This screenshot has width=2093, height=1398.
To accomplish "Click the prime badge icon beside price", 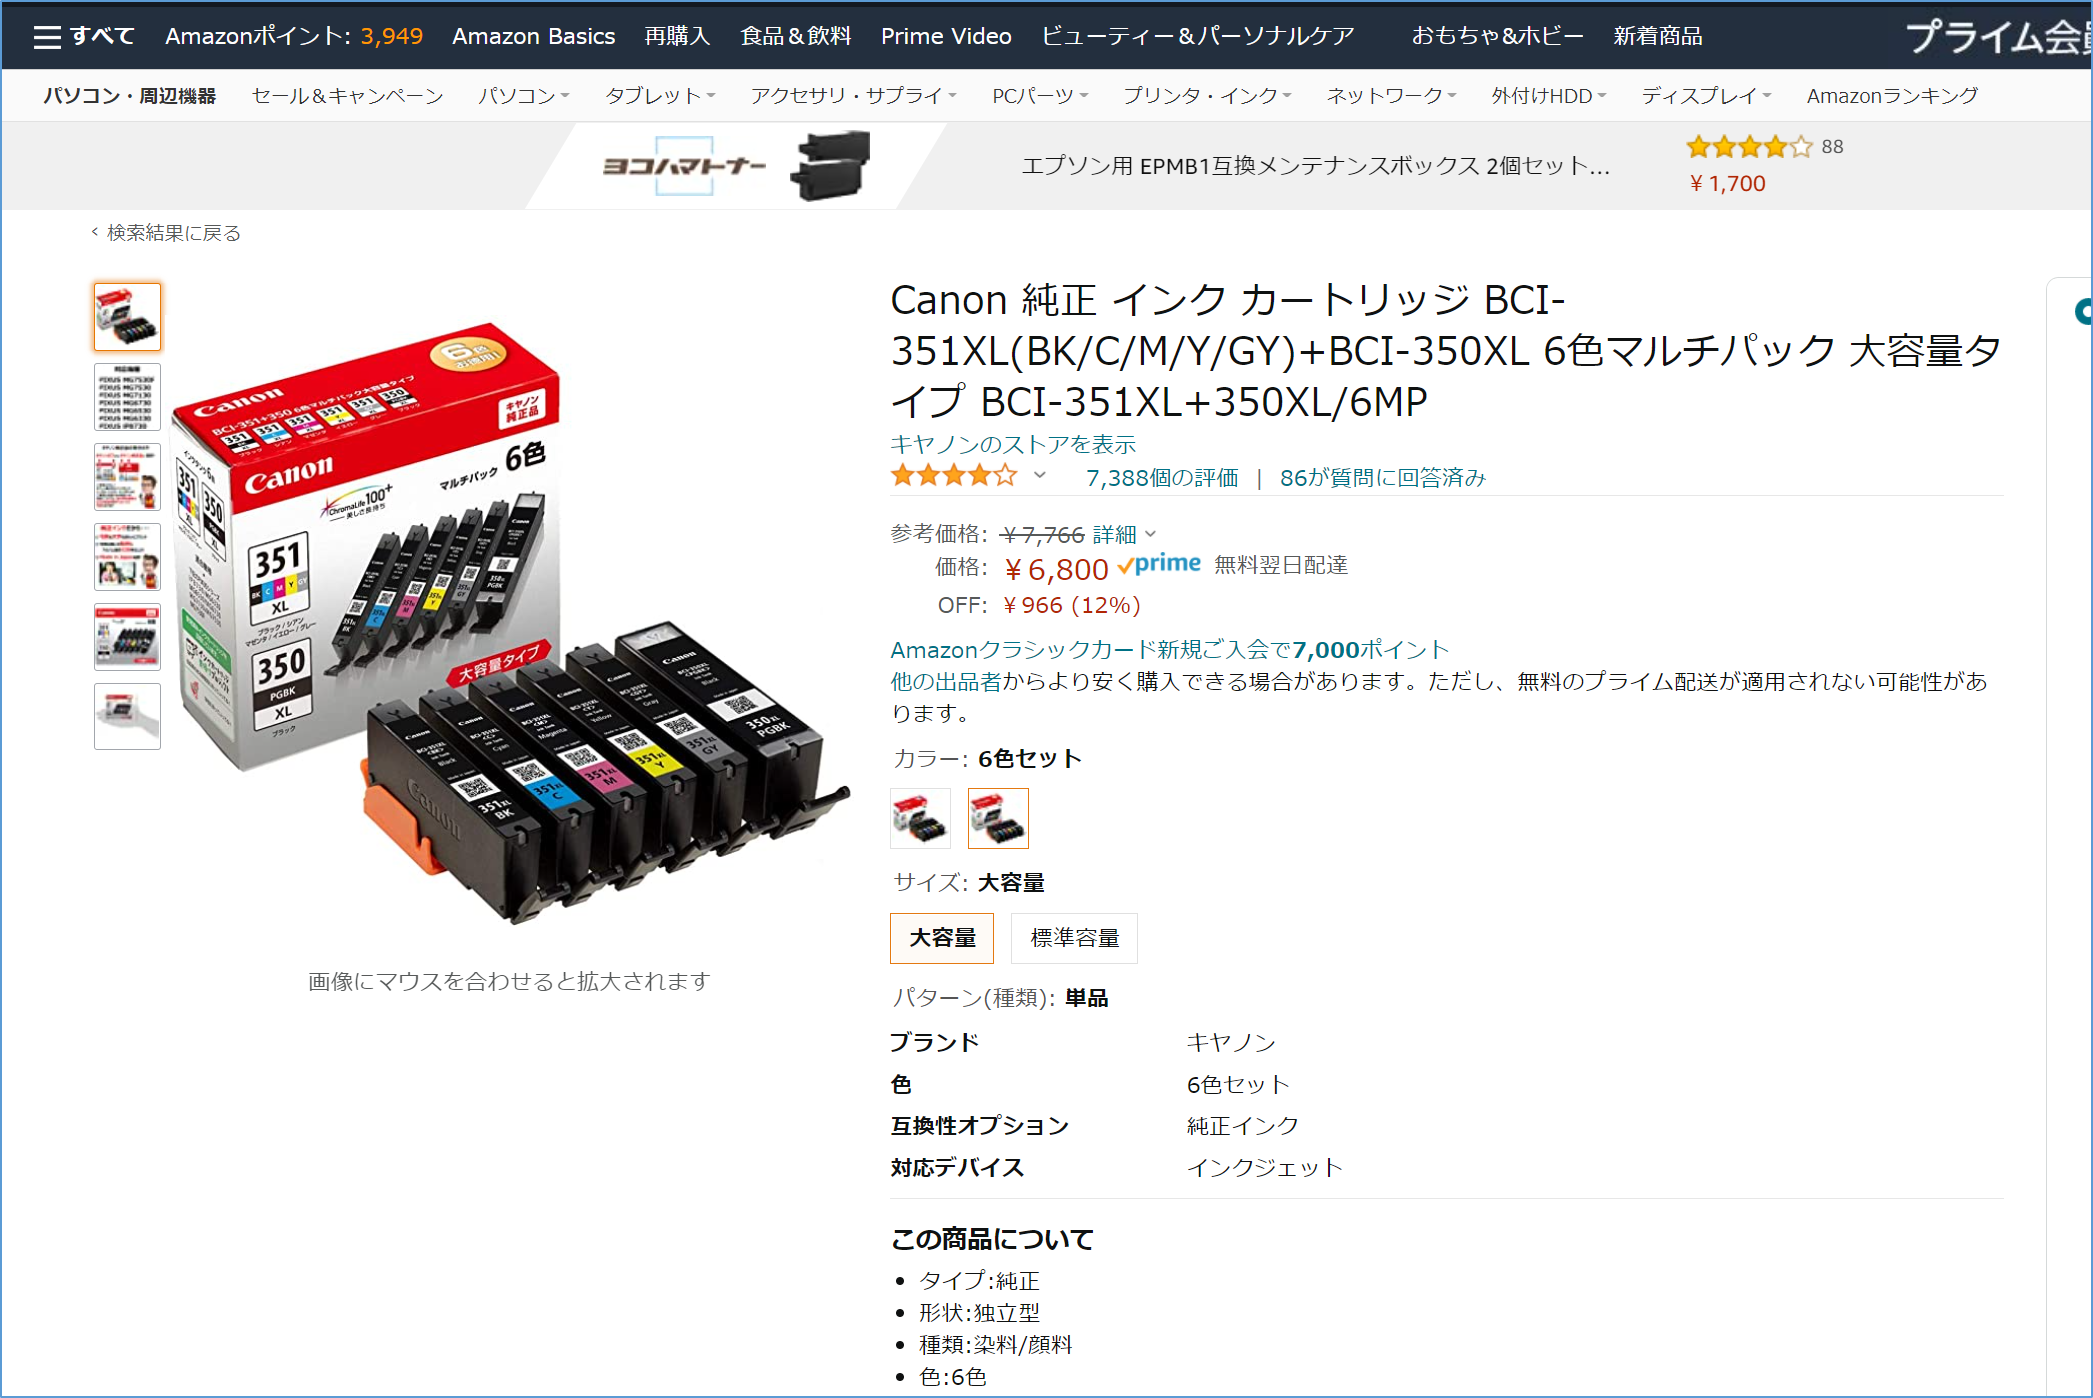I will coord(1159,565).
